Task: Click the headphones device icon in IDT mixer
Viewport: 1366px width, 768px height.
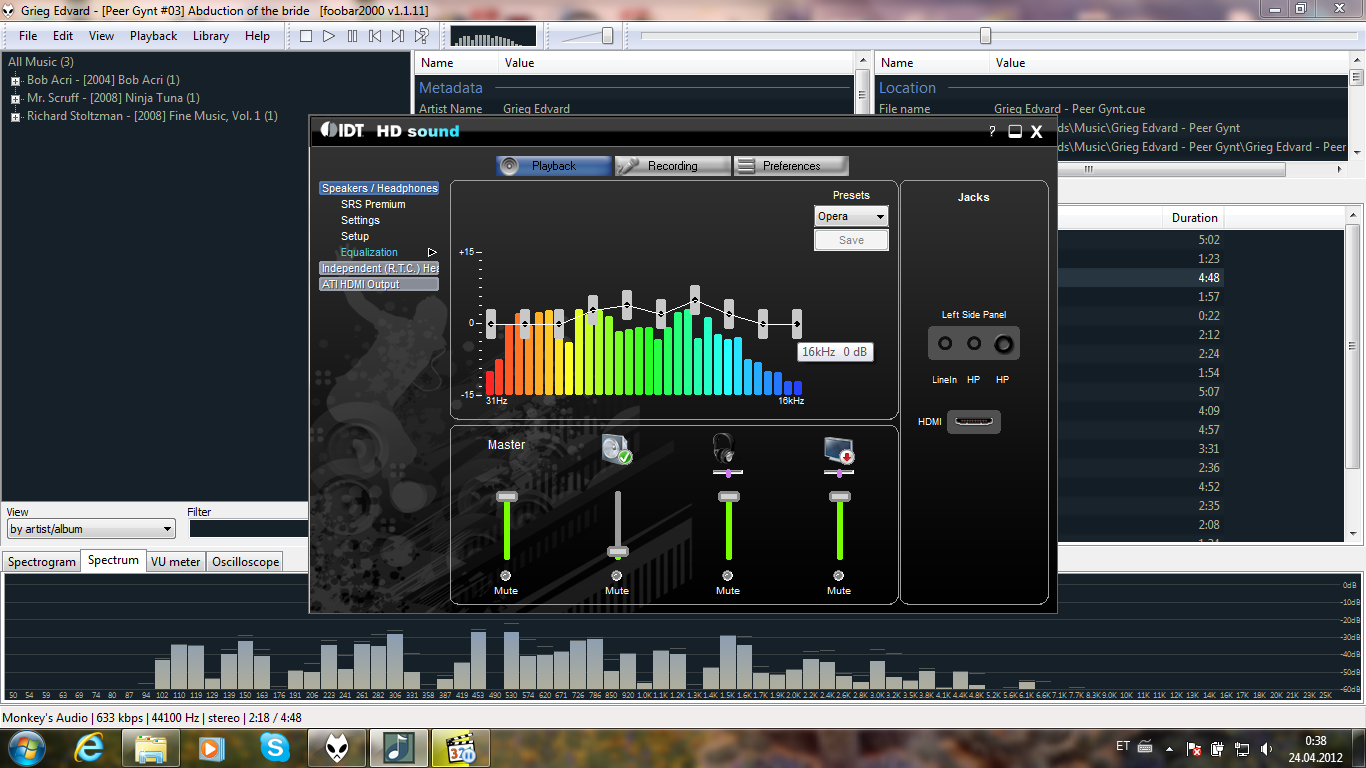Action: coord(724,447)
